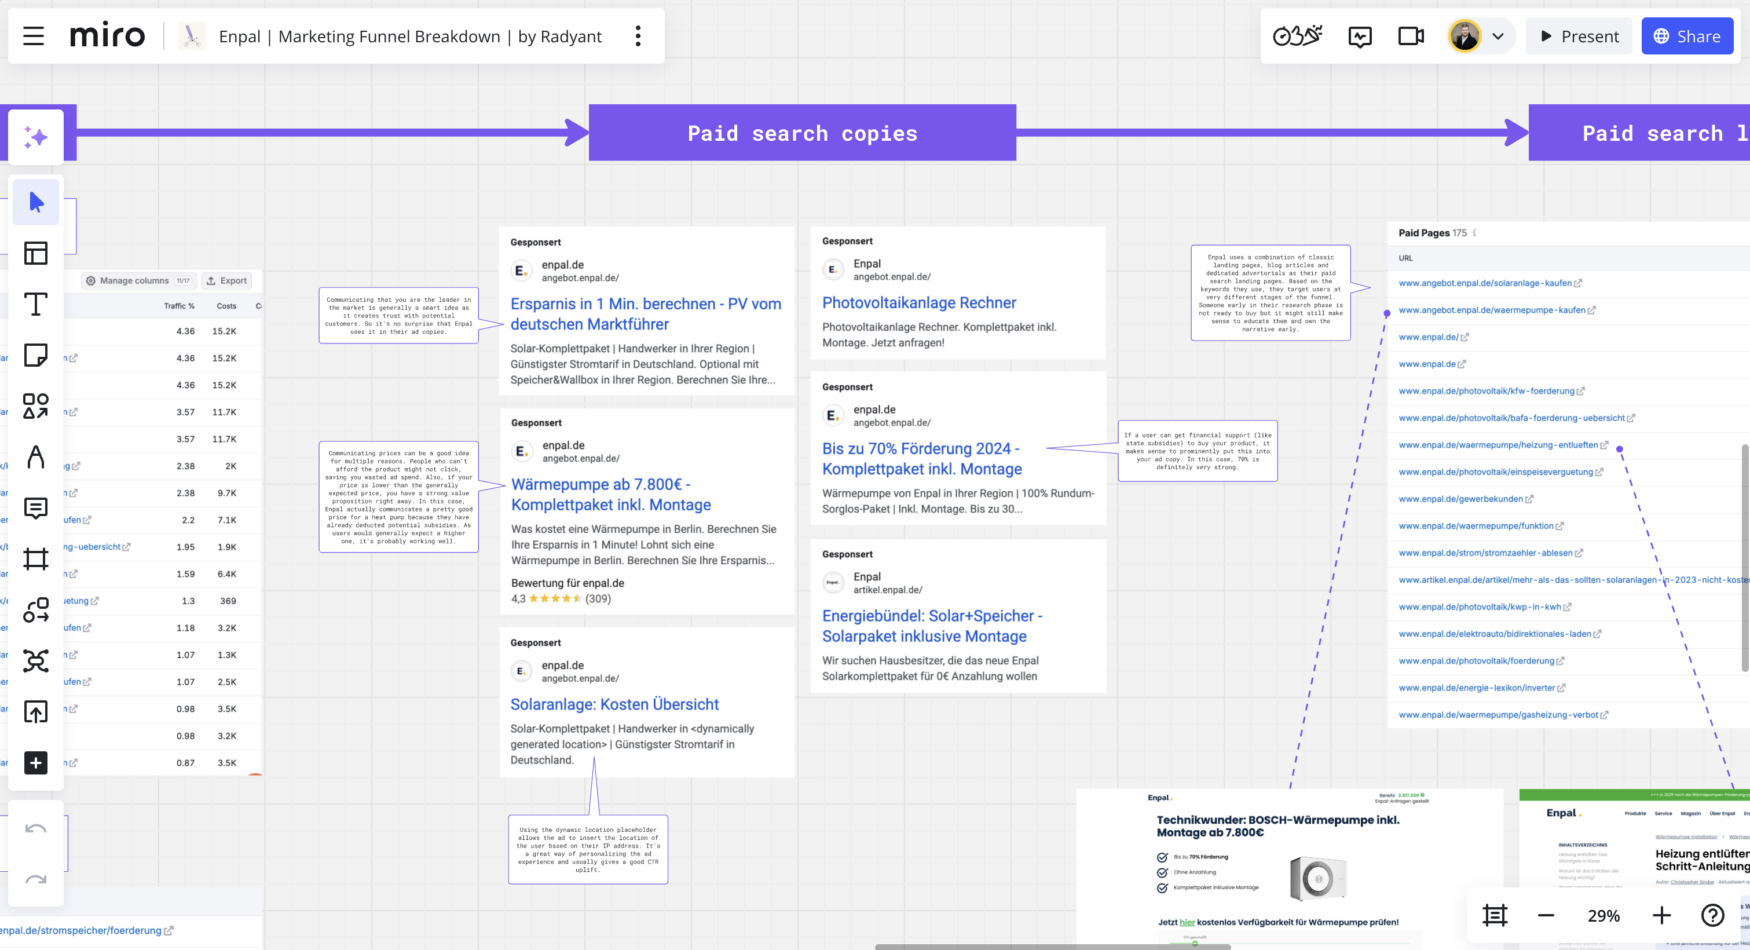Screen dimensions: 1750x950
Task: Click the blue Share button
Action: coord(1687,36)
